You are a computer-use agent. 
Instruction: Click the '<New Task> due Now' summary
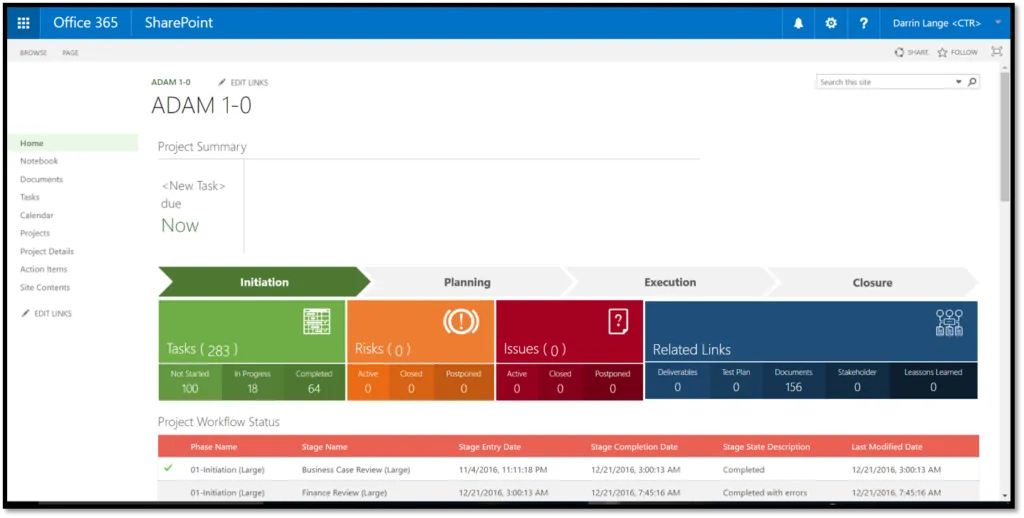pyautogui.click(x=193, y=206)
